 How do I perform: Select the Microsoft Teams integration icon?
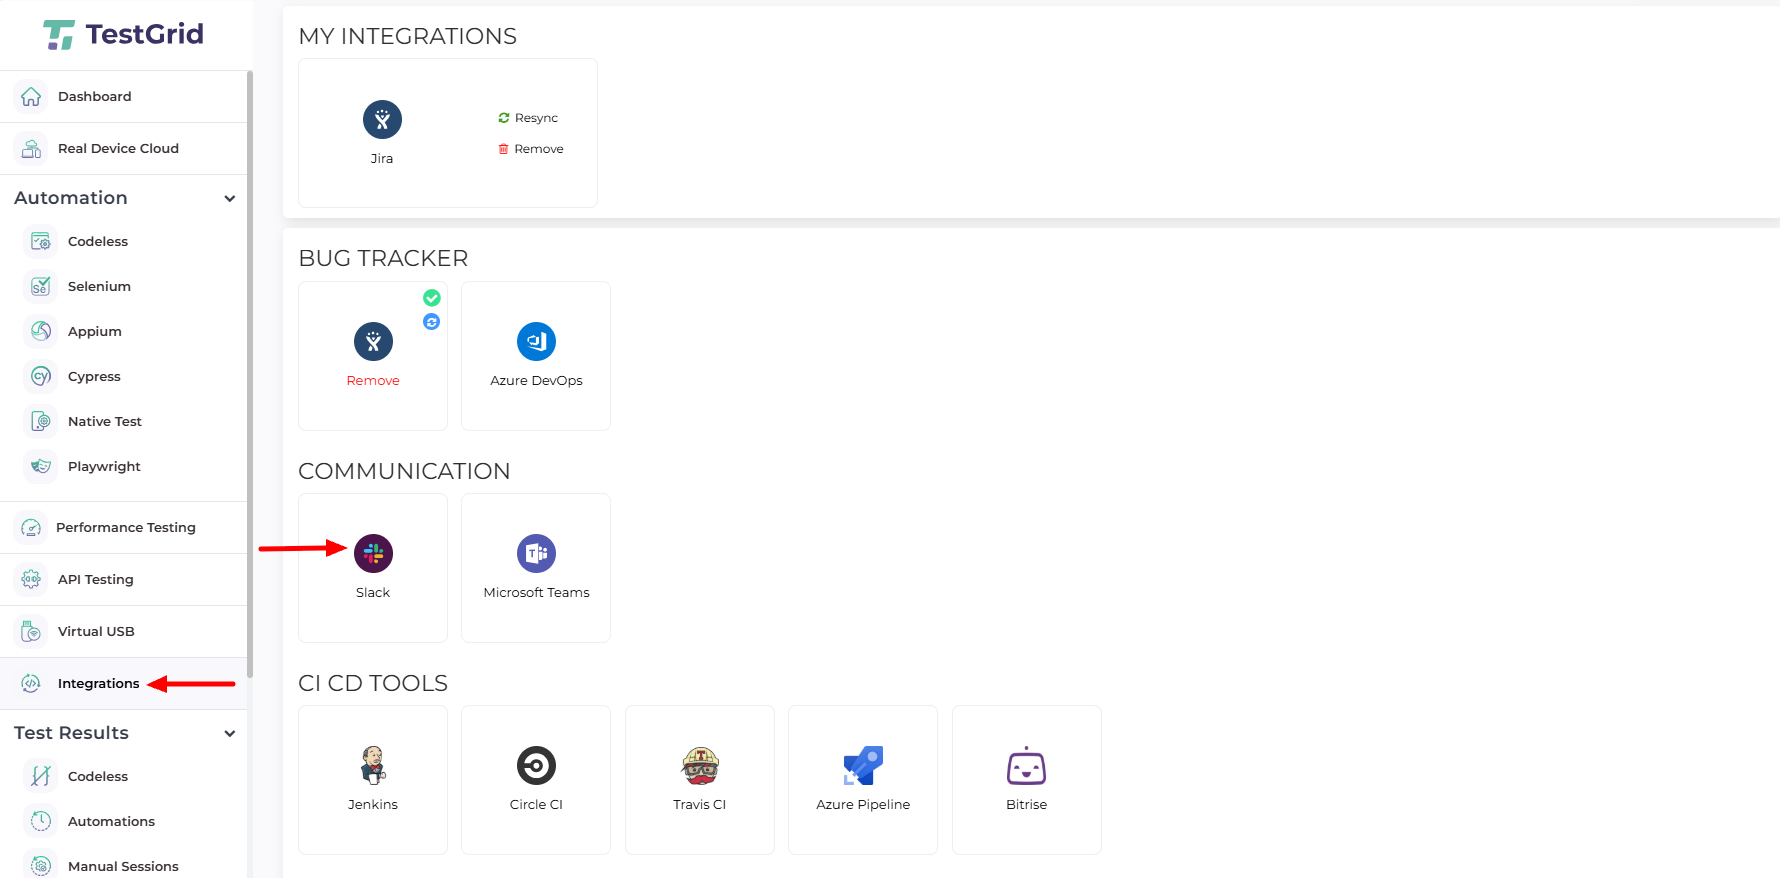(x=536, y=554)
